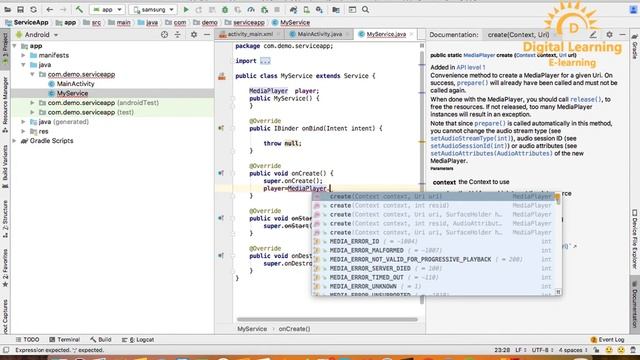Click scroll-from-source target icon in Project panel

click(x=164, y=35)
